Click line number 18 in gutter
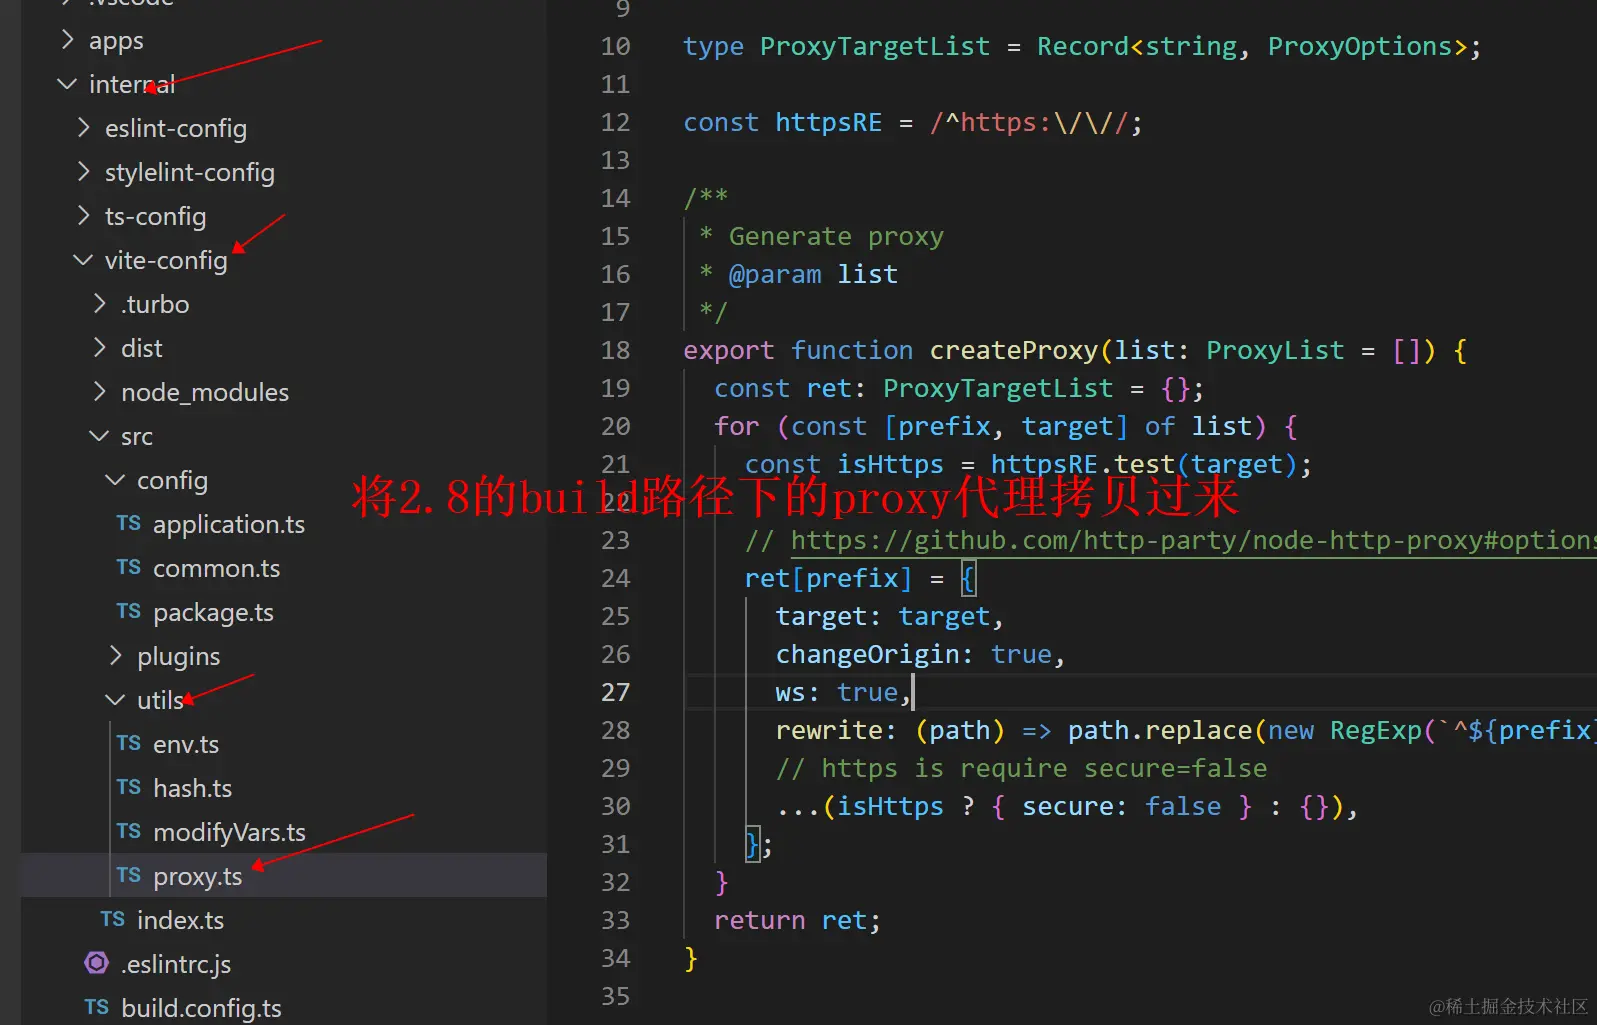Image resolution: width=1597 pixels, height=1025 pixels. click(x=616, y=350)
